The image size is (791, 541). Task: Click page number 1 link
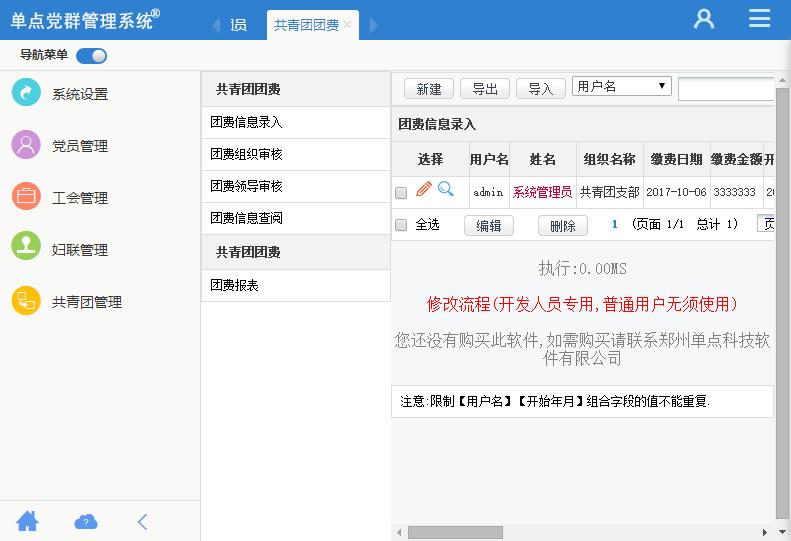(614, 224)
